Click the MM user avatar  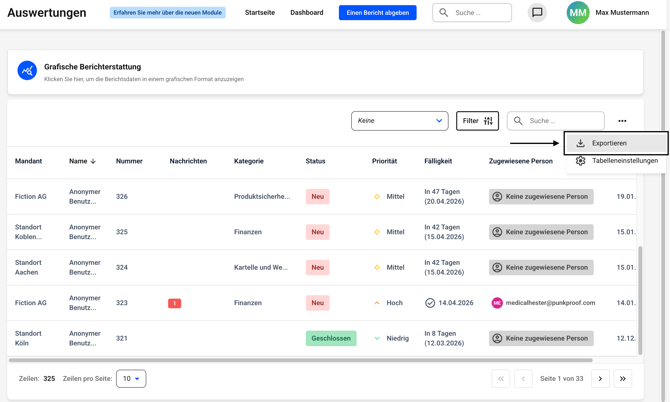coord(578,13)
